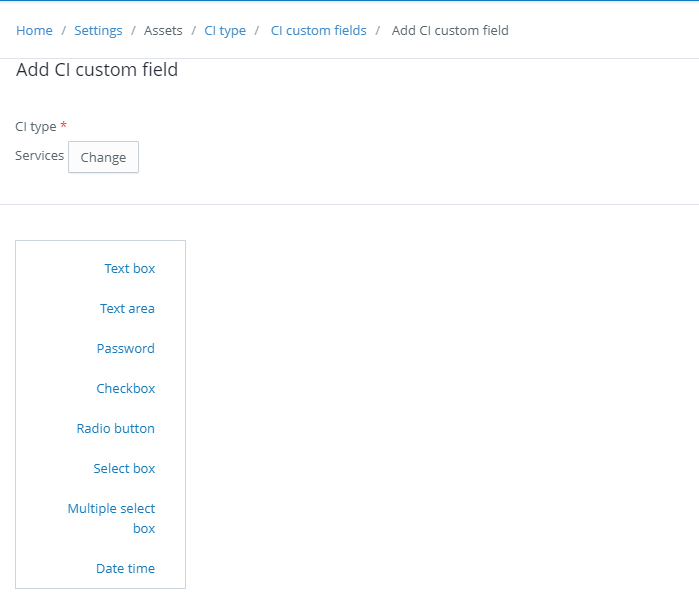This screenshot has height=594, width=699.
Task: Click the current Add CI custom field breadcrumb
Action: [450, 30]
